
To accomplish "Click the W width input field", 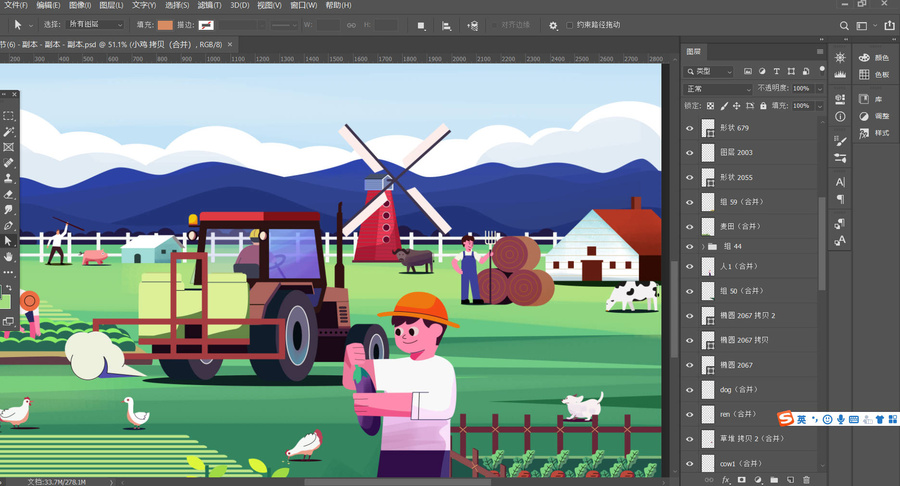I will click(x=328, y=25).
